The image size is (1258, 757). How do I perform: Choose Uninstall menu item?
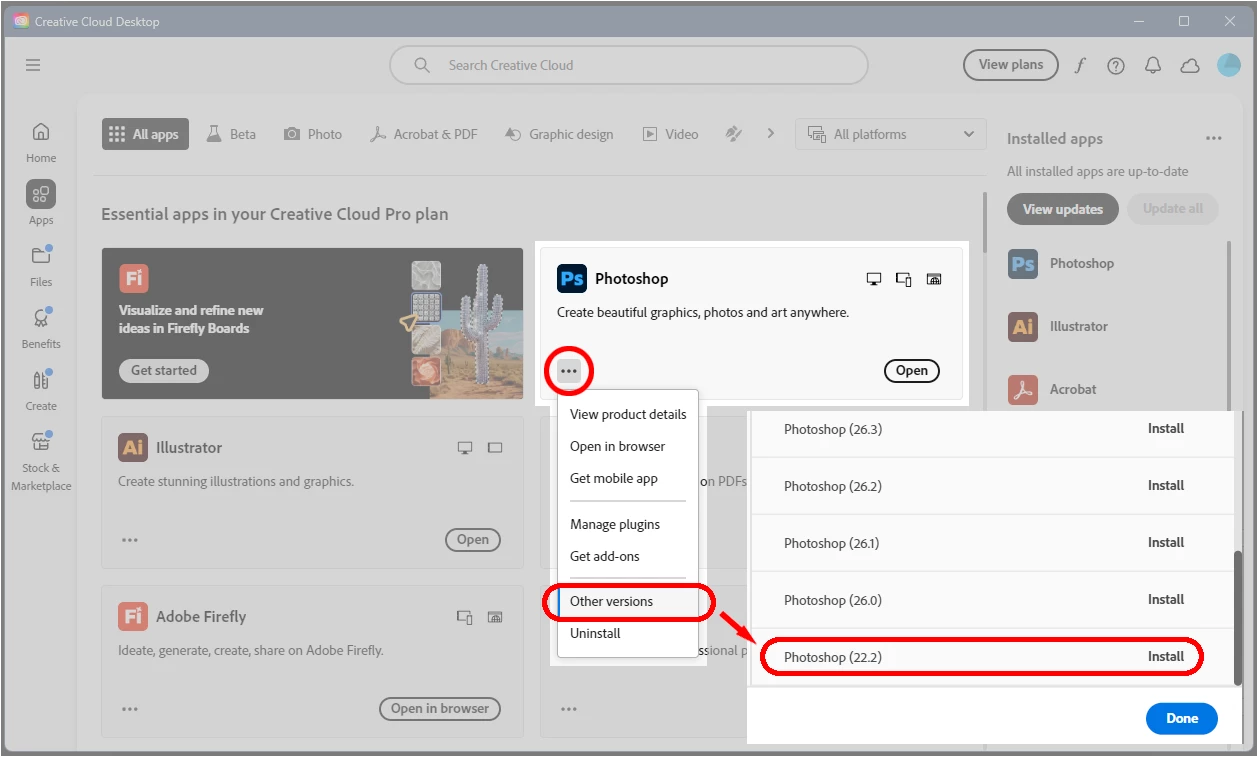coord(628,633)
